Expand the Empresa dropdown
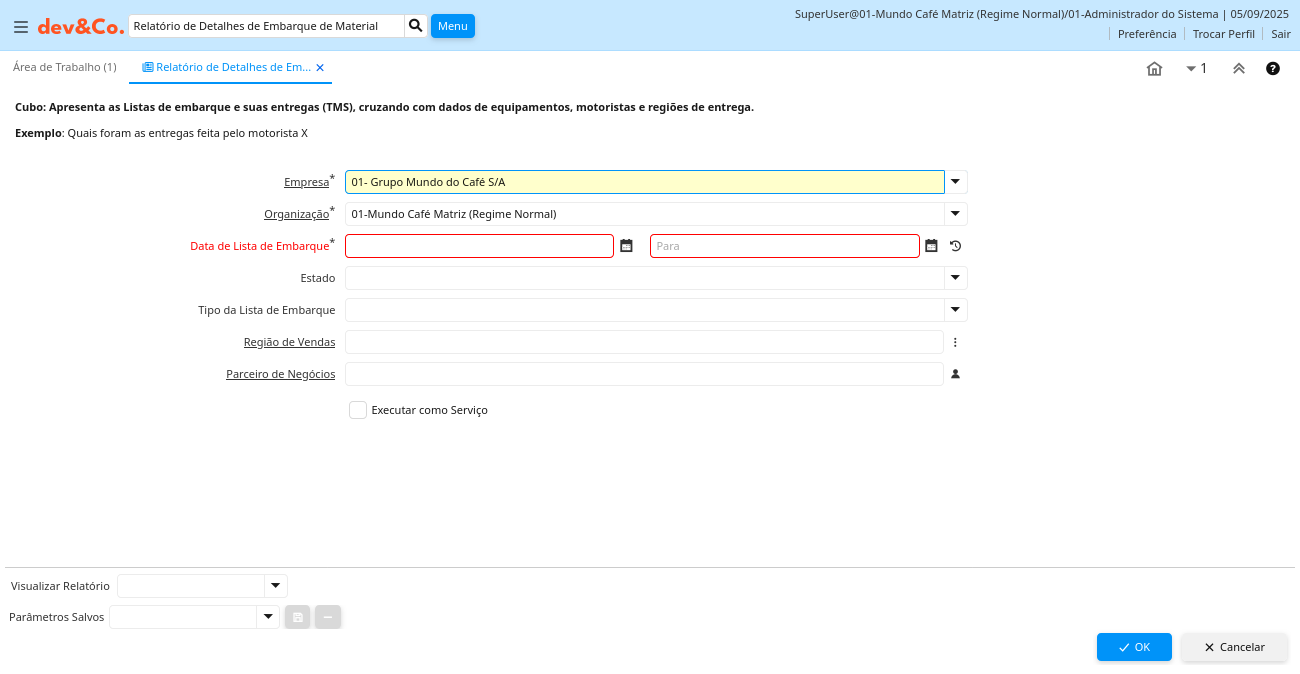Viewport: 1300px width, 674px height. pos(955,182)
